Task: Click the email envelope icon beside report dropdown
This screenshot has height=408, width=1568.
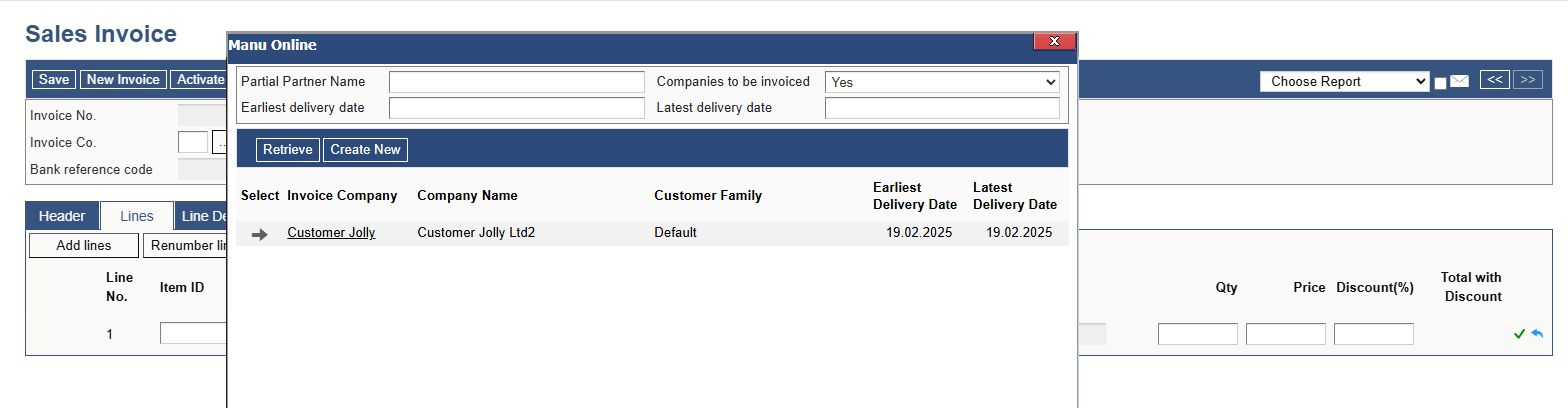Action: (x=1459, y=81)
